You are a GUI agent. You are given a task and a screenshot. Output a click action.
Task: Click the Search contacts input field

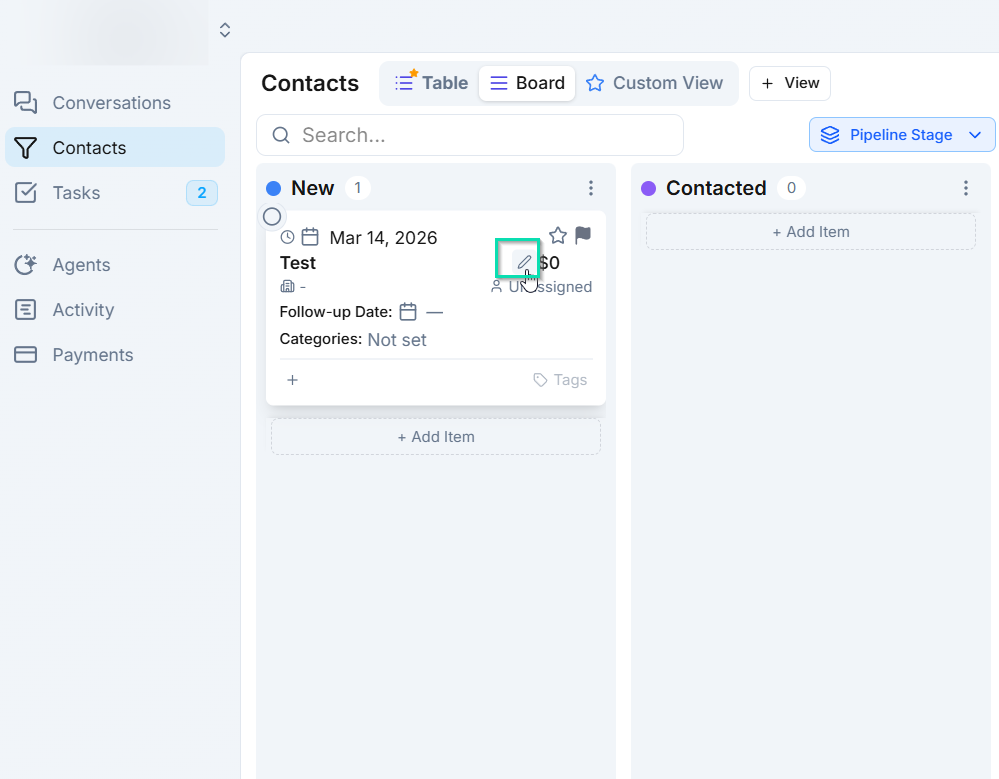(470, 135)
